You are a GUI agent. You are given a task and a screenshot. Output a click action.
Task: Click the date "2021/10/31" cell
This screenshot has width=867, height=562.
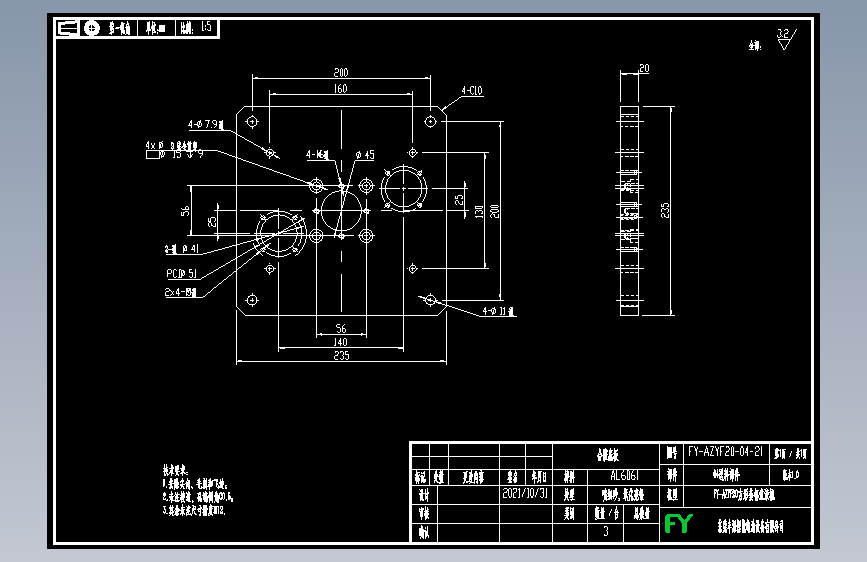tap(525, 493)
